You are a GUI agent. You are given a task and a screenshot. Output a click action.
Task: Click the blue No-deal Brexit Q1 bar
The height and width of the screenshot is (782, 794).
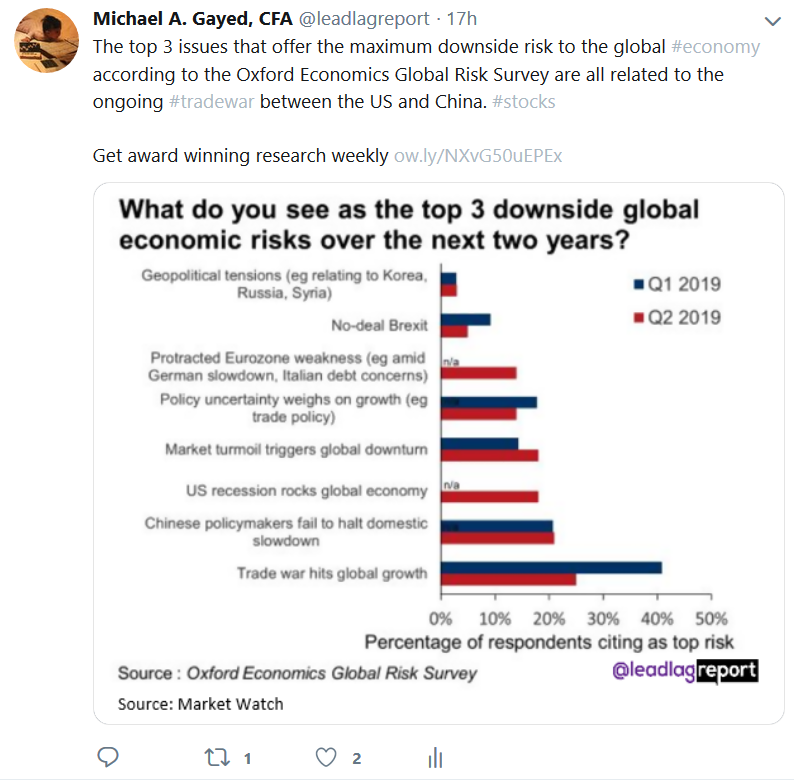pyautogui.click(x=466, y=319)
